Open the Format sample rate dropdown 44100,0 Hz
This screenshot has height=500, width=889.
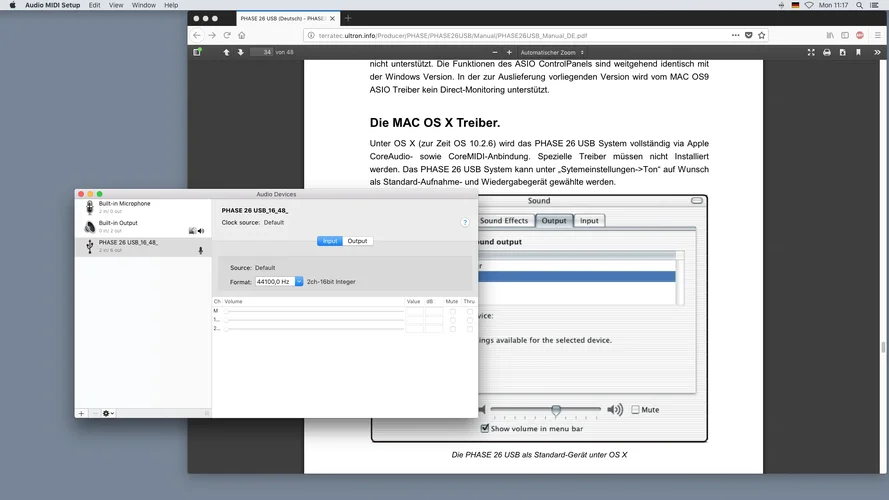pos(299,281)
